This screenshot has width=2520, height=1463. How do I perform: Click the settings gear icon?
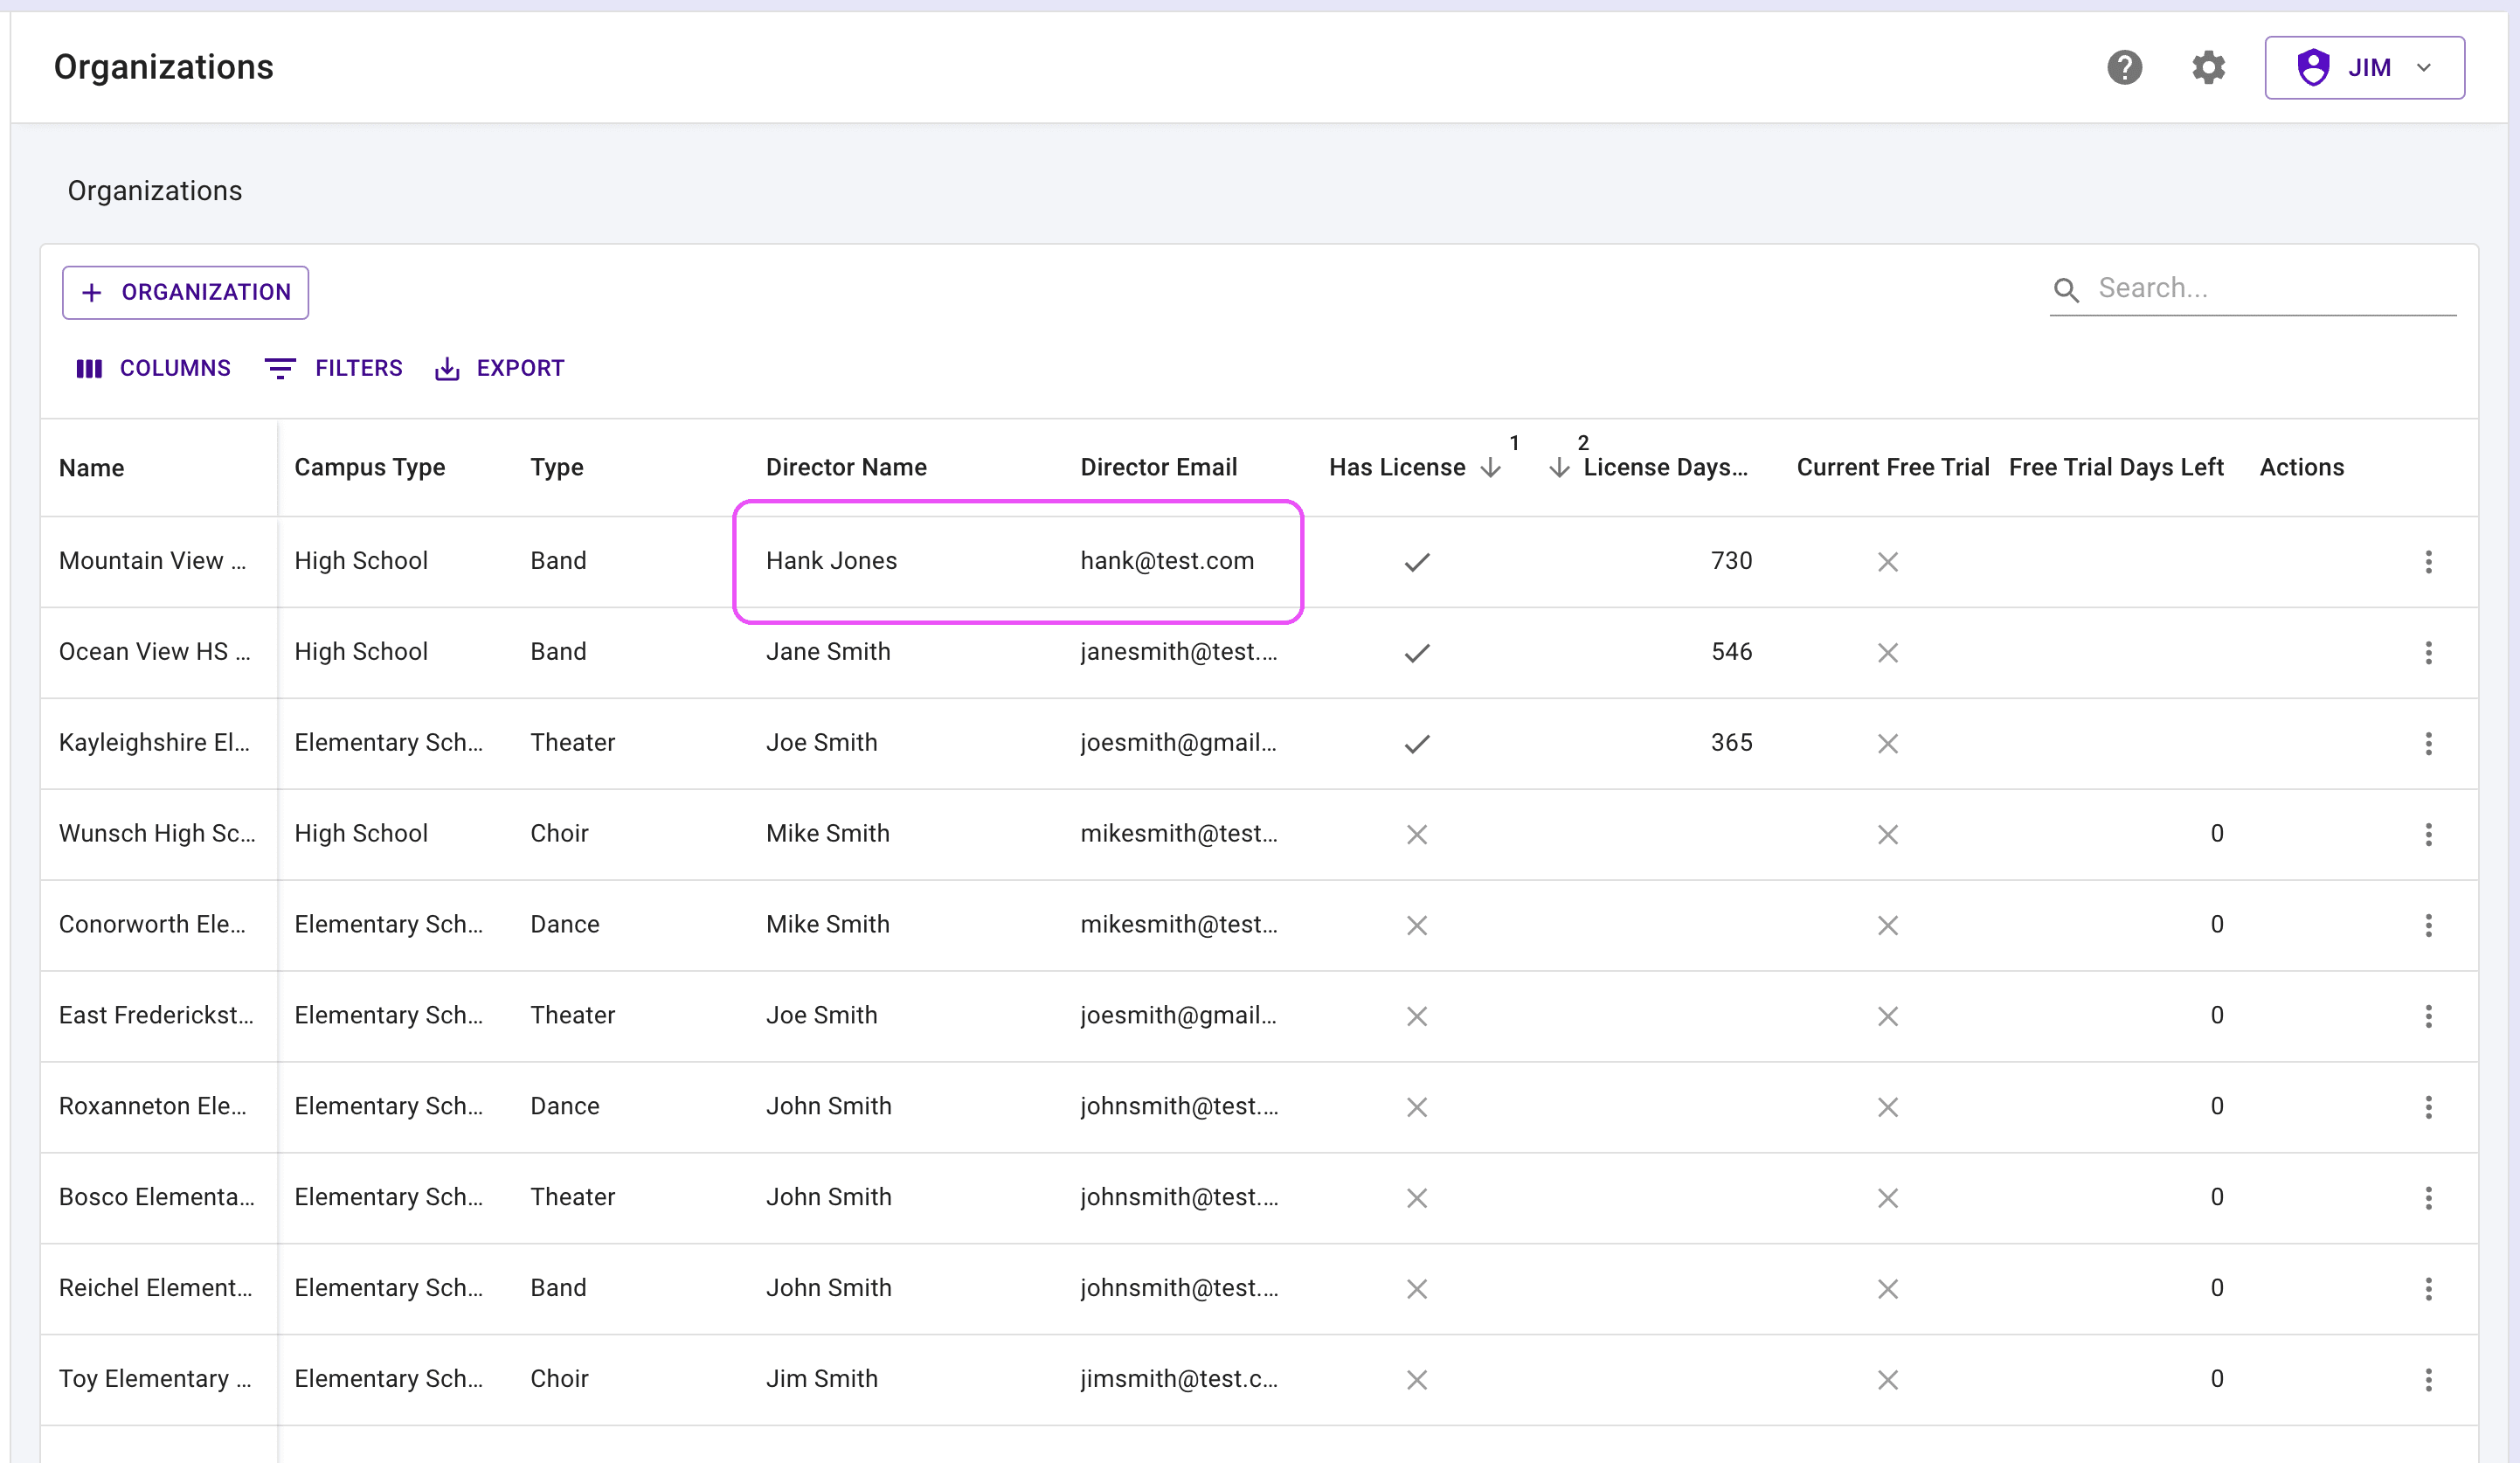pyautogui.click(x=2206, y=68)
